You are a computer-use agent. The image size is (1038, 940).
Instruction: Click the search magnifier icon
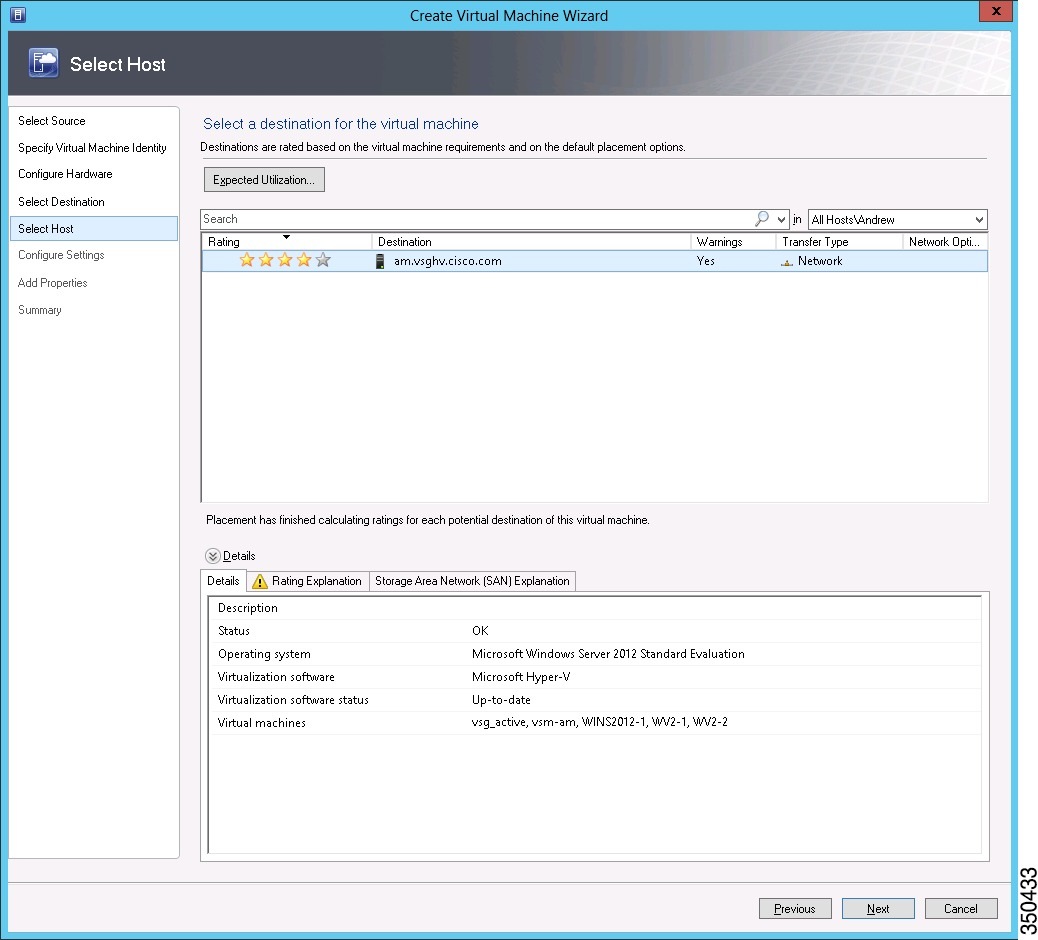click(x=762, y=218)
